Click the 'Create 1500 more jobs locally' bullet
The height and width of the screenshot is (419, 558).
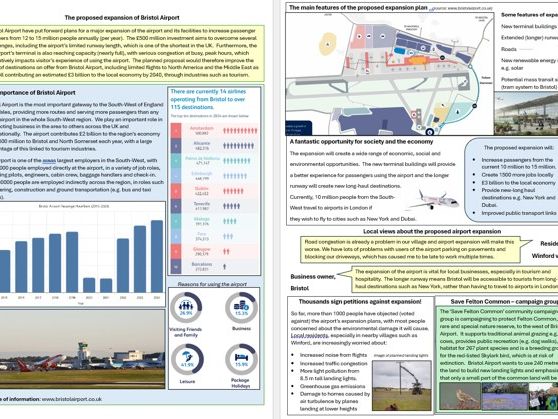[517, 175]
